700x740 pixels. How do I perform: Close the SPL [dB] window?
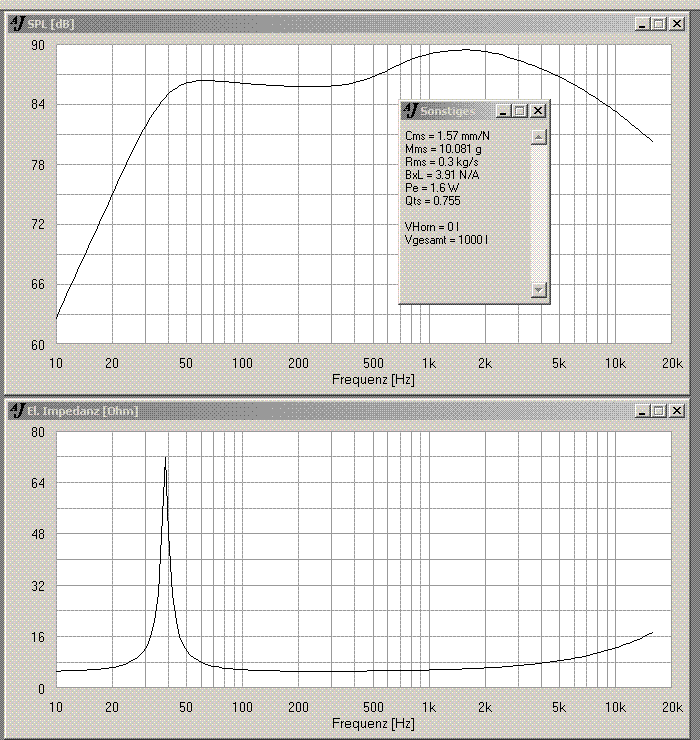tap(676, 24)
